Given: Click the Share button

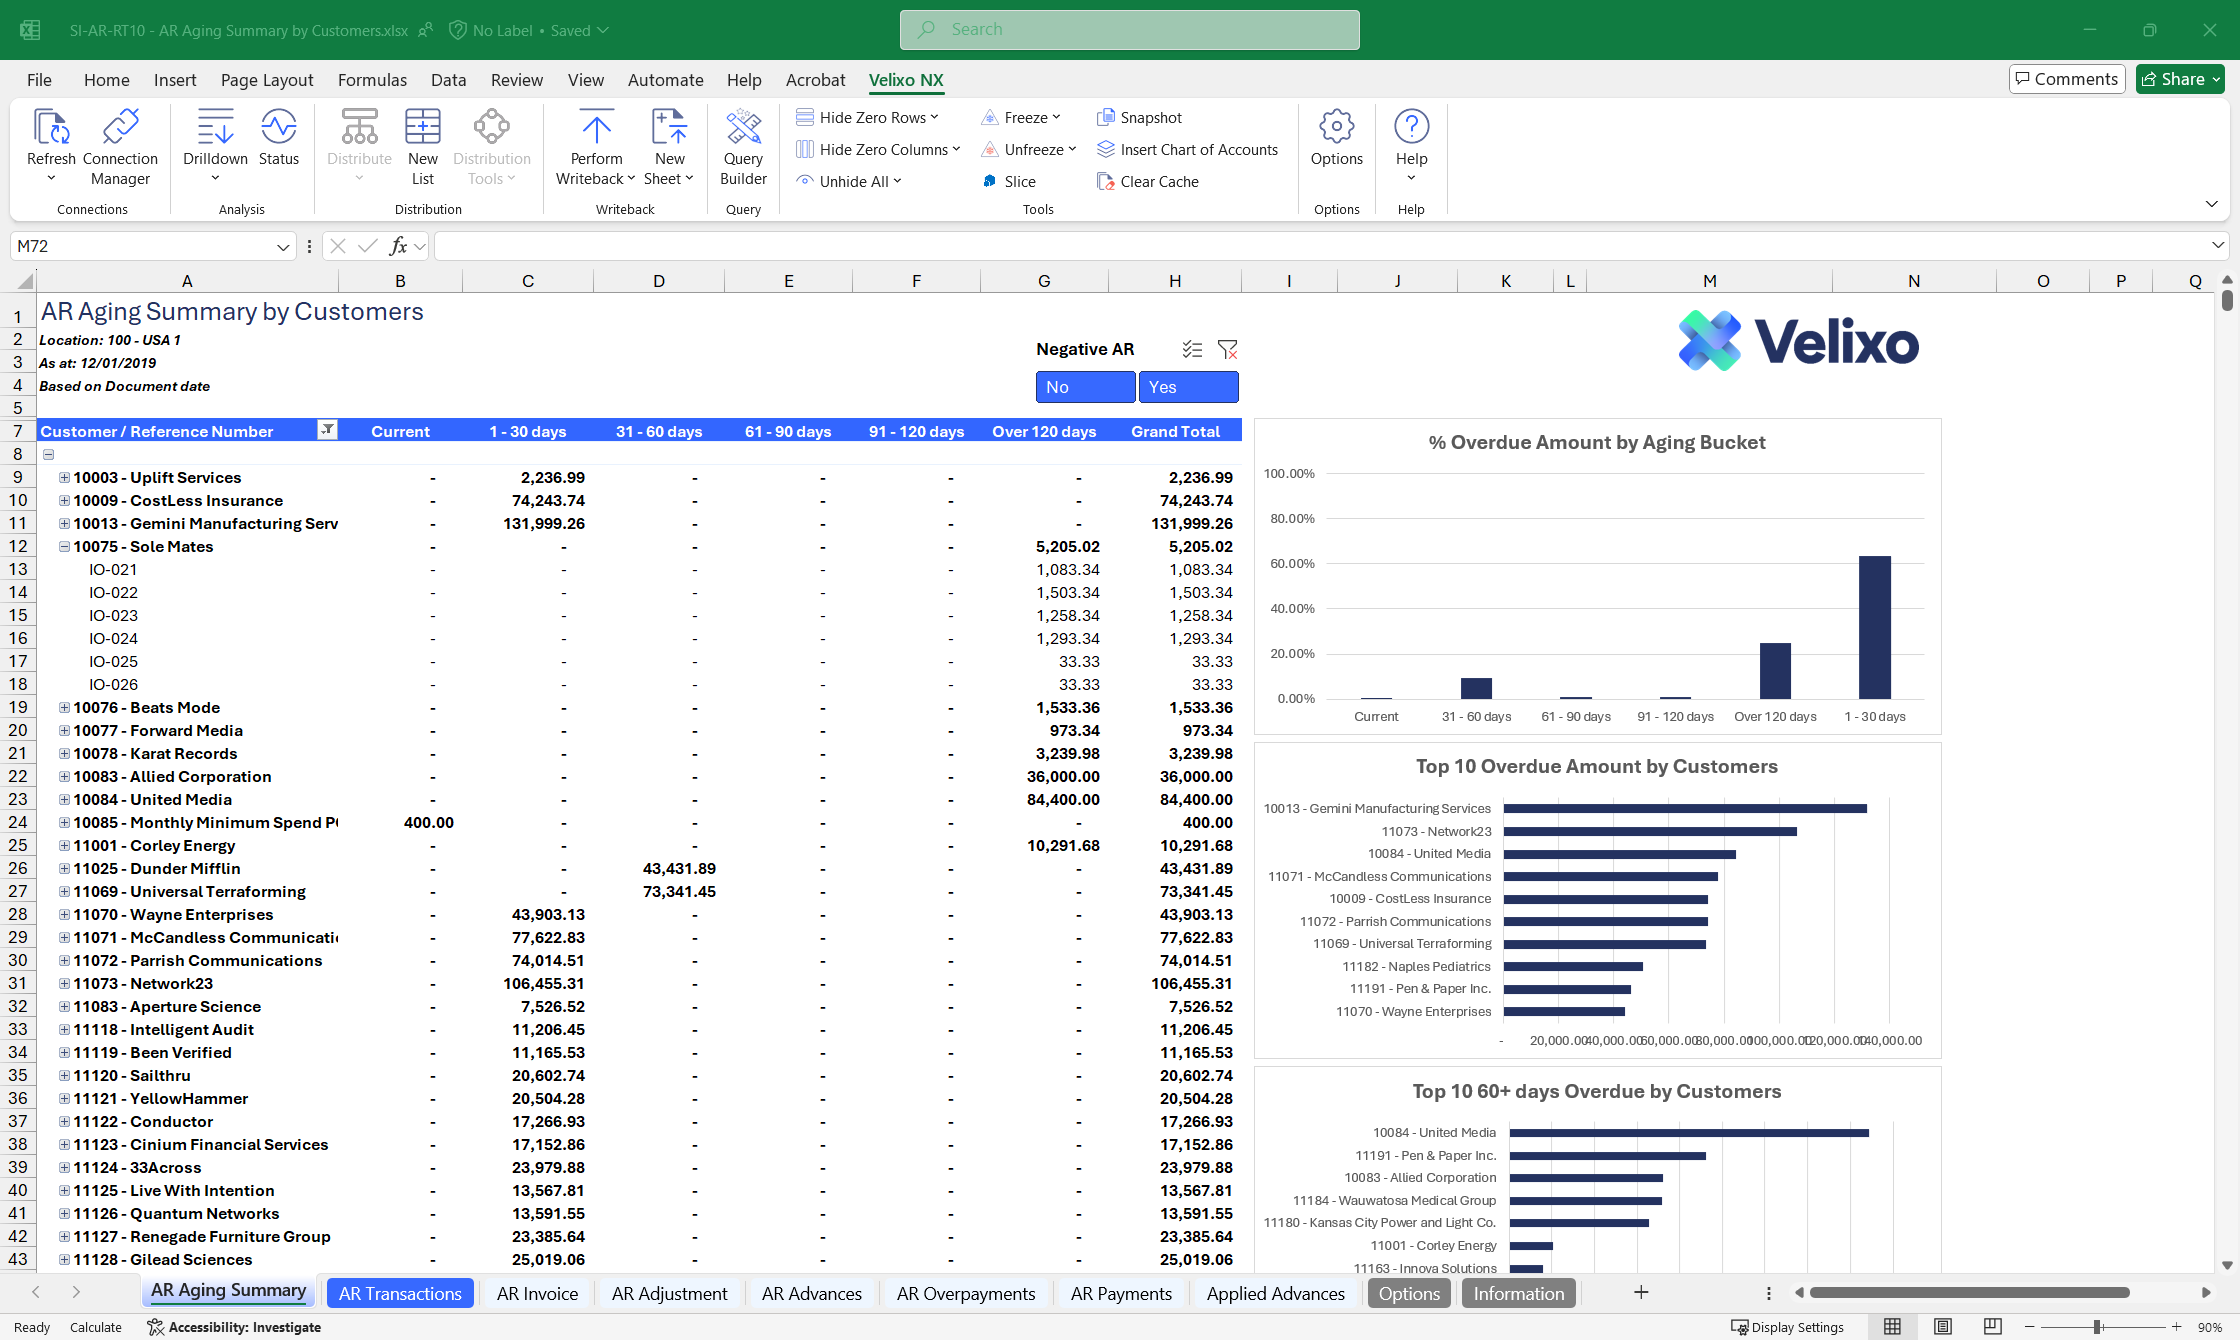Looking at the screenshot, I should pyautogui.click(x=2179, y=79).
